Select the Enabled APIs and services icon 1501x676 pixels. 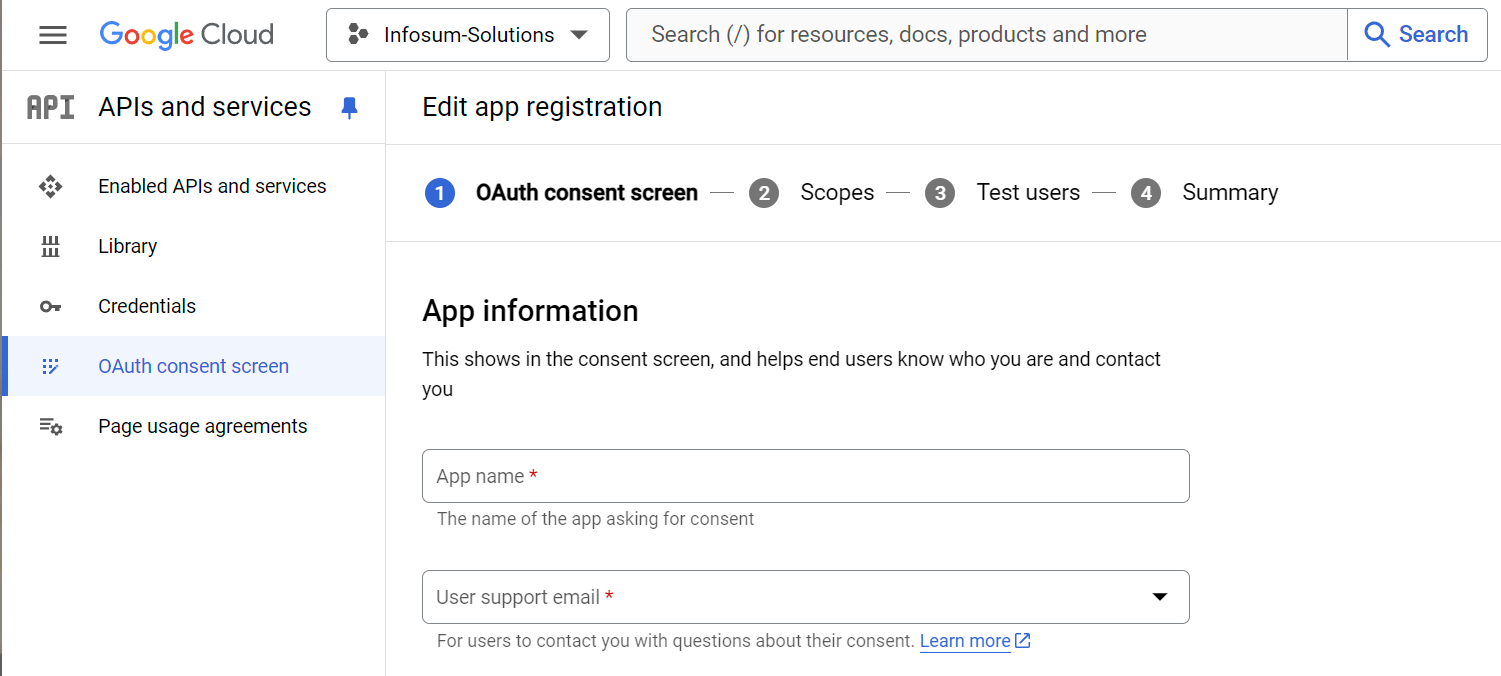[x=50, y=186]
